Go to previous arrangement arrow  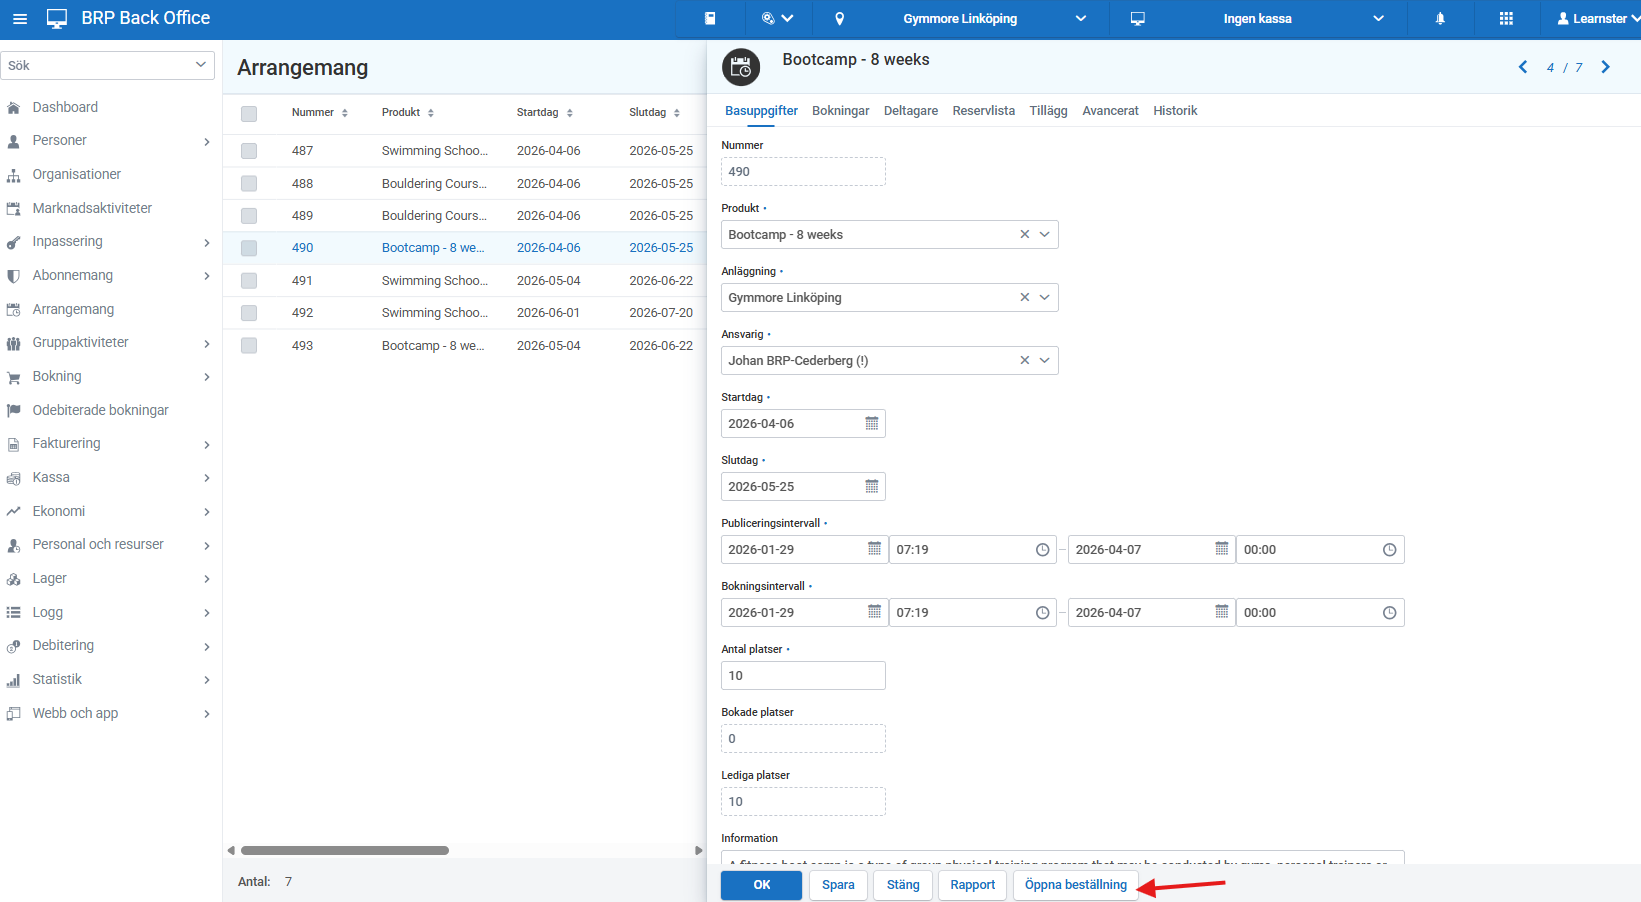pos(1523,67)
